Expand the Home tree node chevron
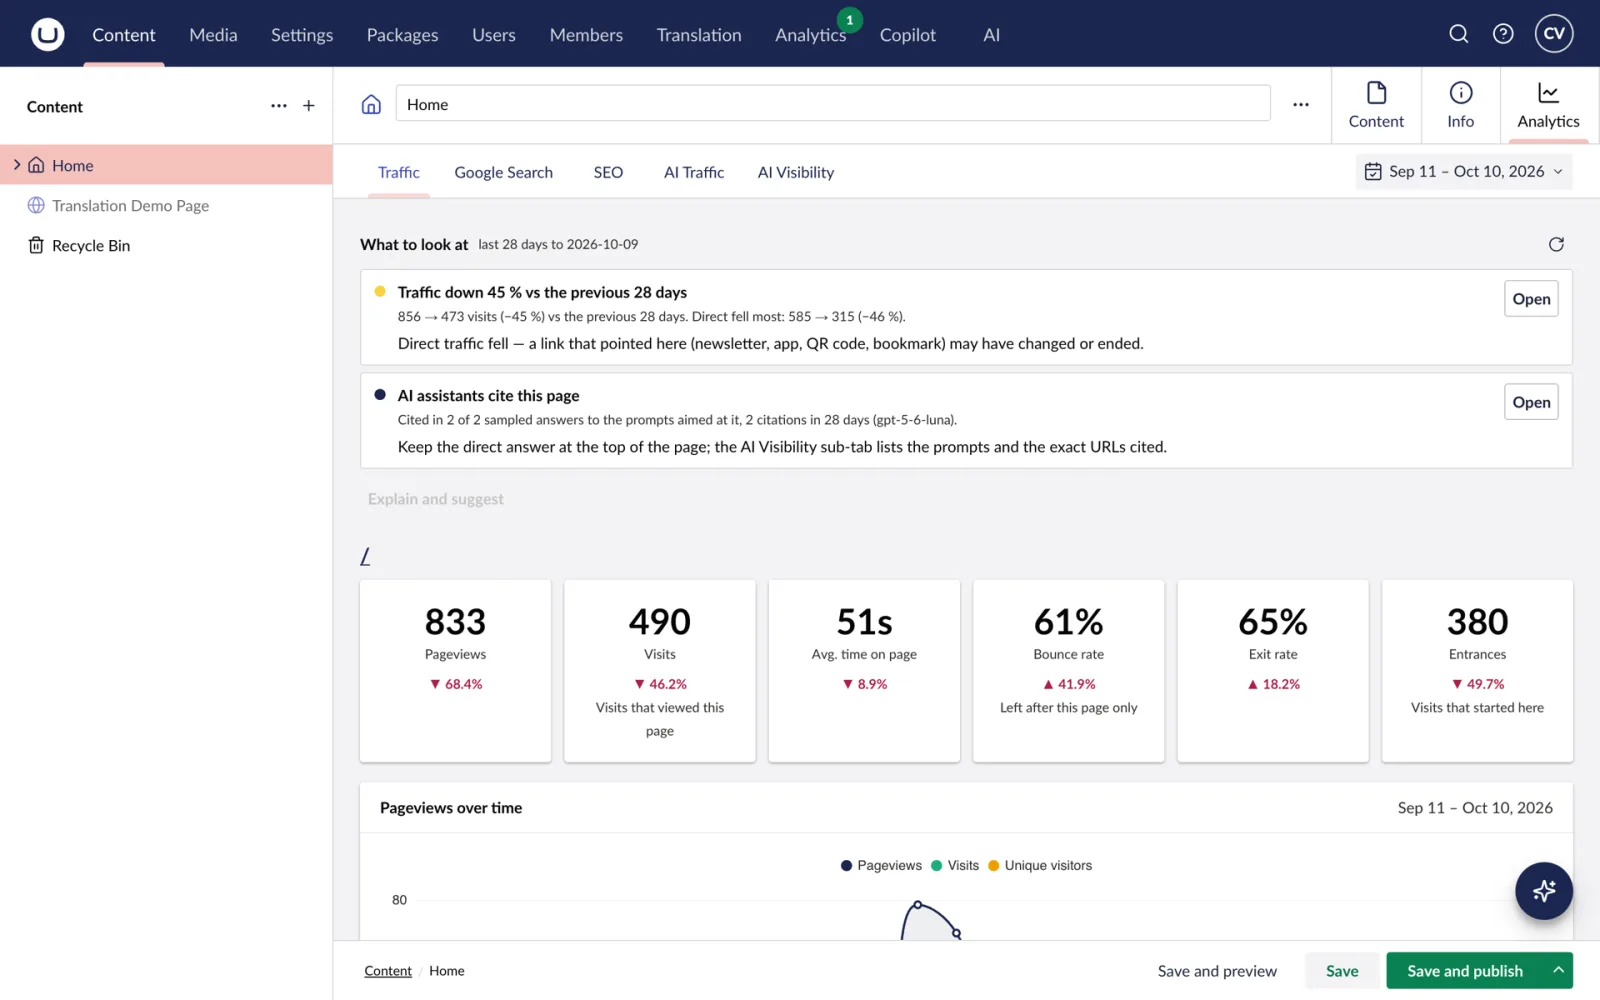This screenshot has height=1000, width=1600. click(17, 165)
